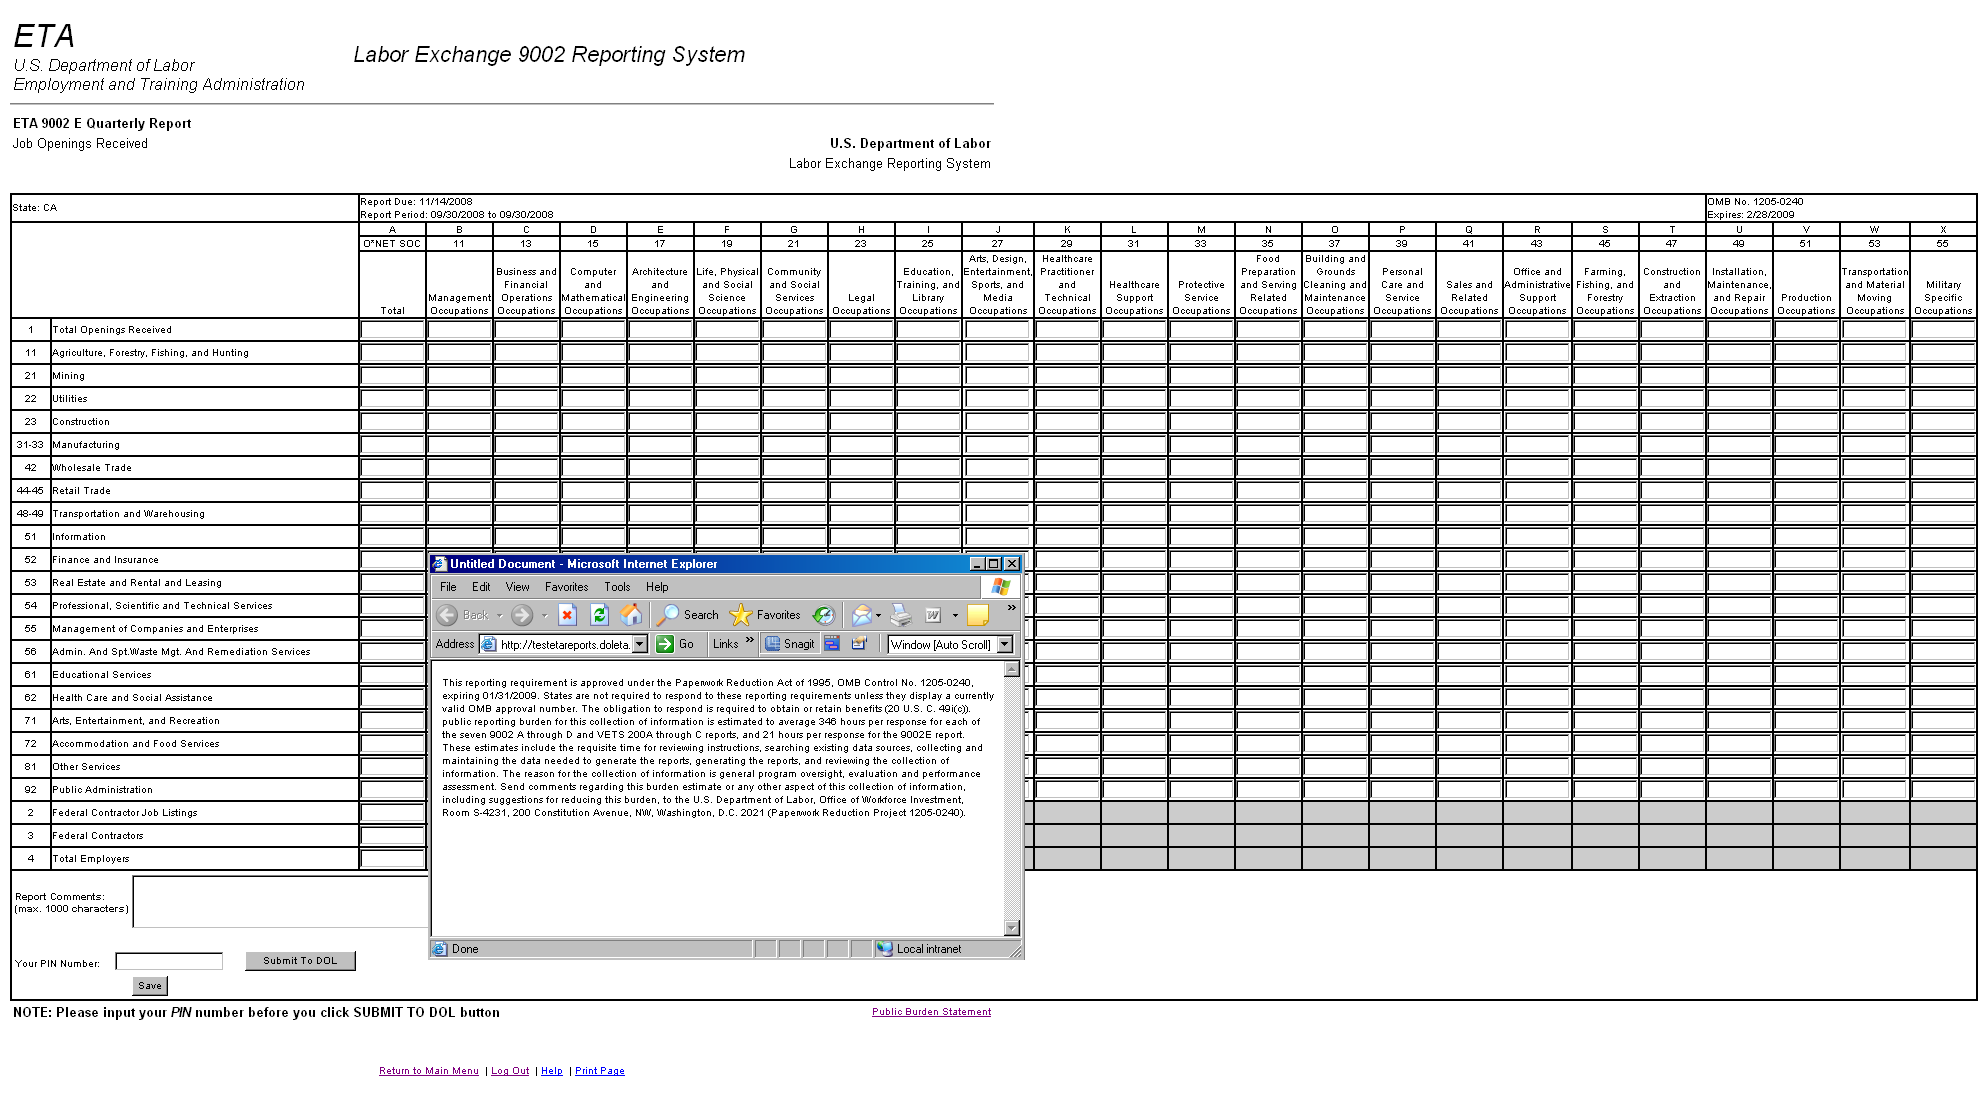Click the Snagit capture button
Screen dimensions: 1988x1093
pyautogui.click(x=790, y=644)
